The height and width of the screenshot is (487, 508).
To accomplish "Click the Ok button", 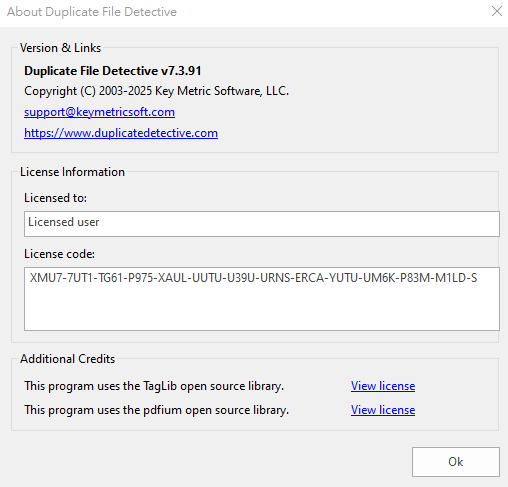I will (456, 462).
